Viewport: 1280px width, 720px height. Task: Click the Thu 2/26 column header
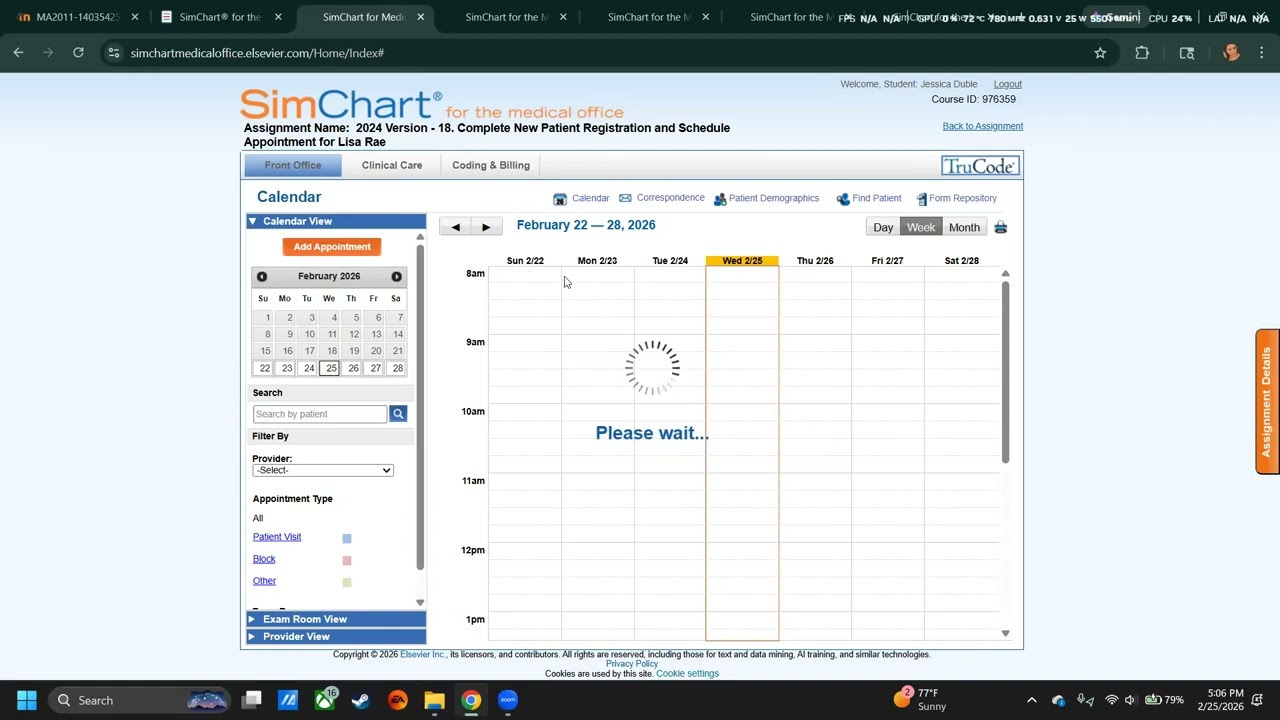pos(815,261)
